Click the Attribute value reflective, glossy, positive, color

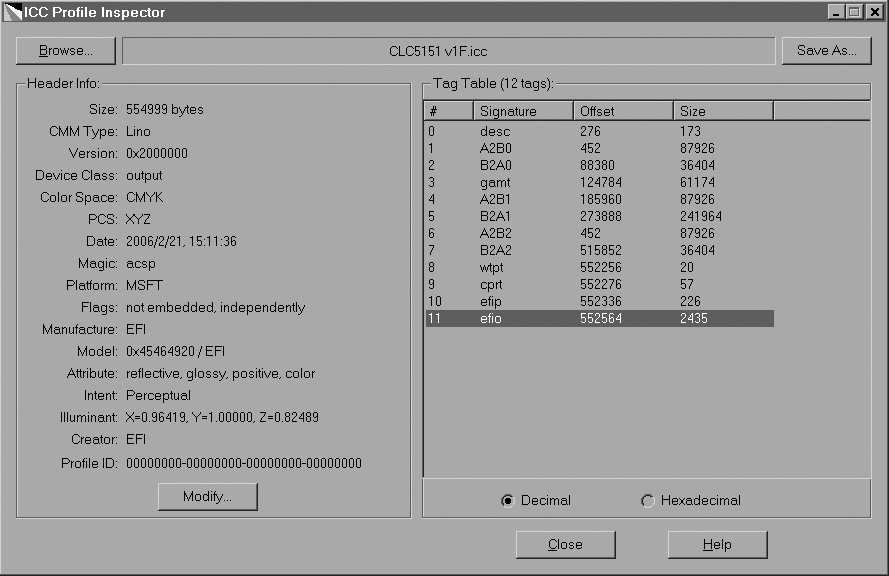click(x=220, y=374)
